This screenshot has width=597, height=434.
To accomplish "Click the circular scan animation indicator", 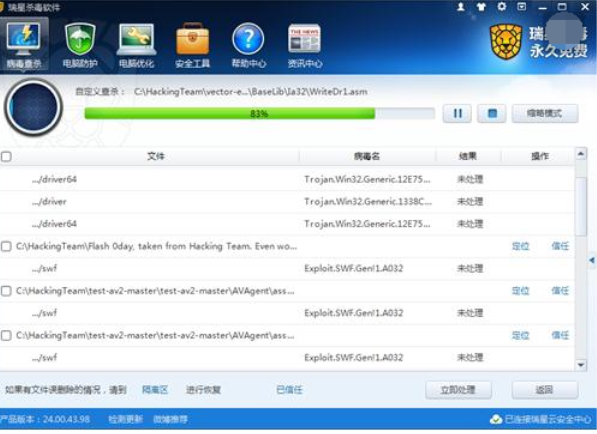I will 33,107.
